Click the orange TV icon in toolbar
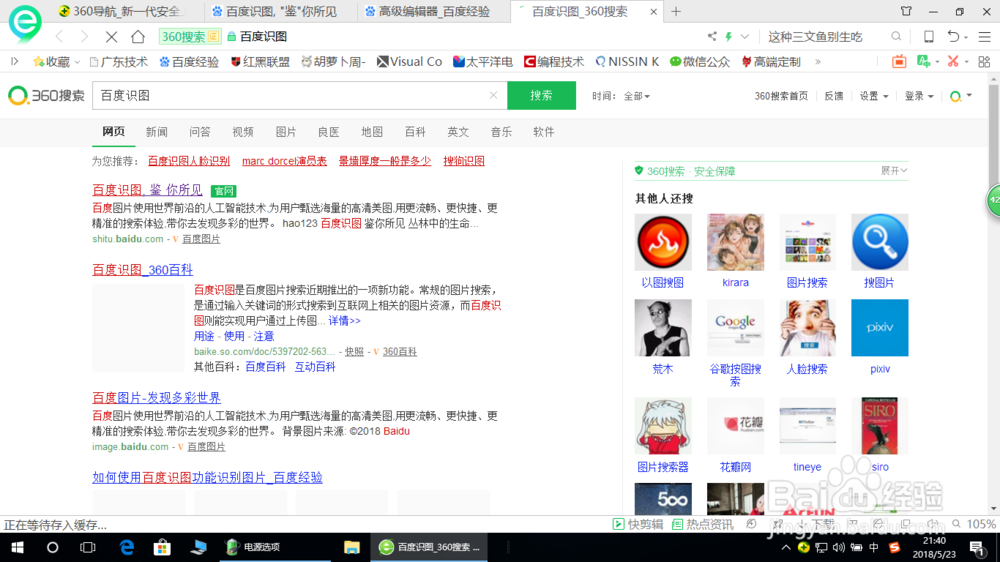Viewport: 1000px width, 562px height. pyautogui.click(x=899, y=62)
